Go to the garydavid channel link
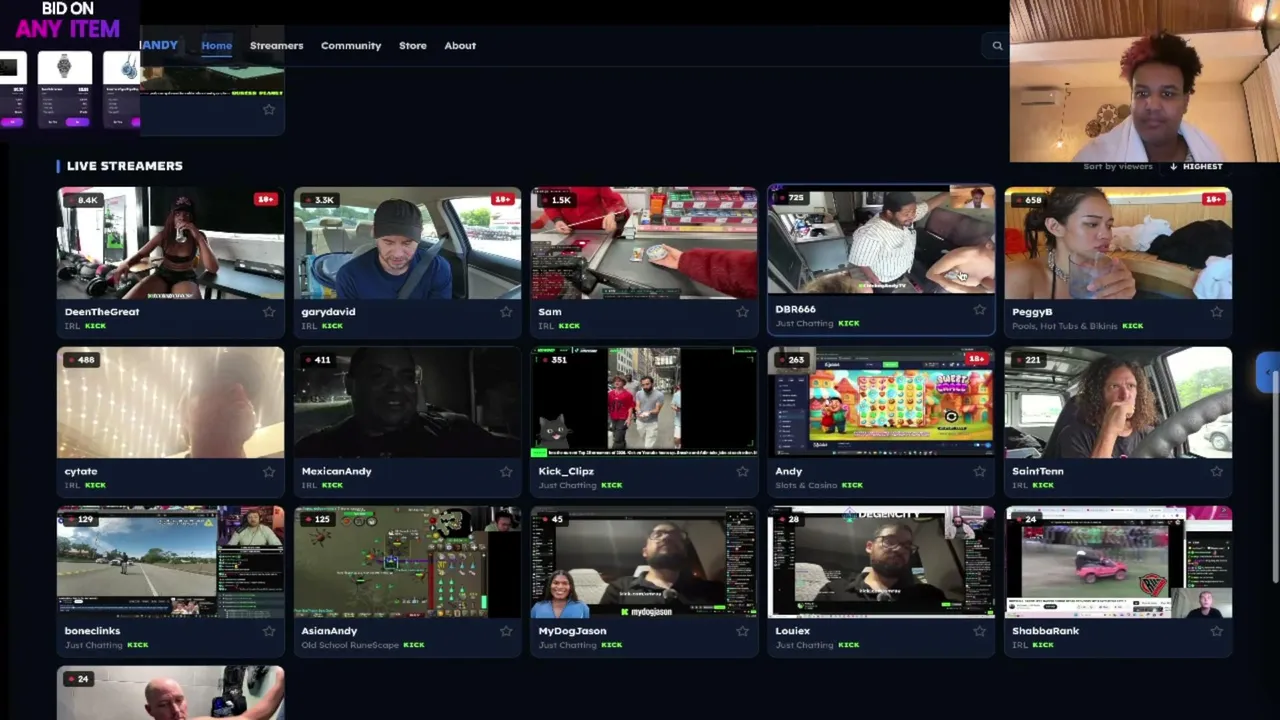 pos(328,312)
